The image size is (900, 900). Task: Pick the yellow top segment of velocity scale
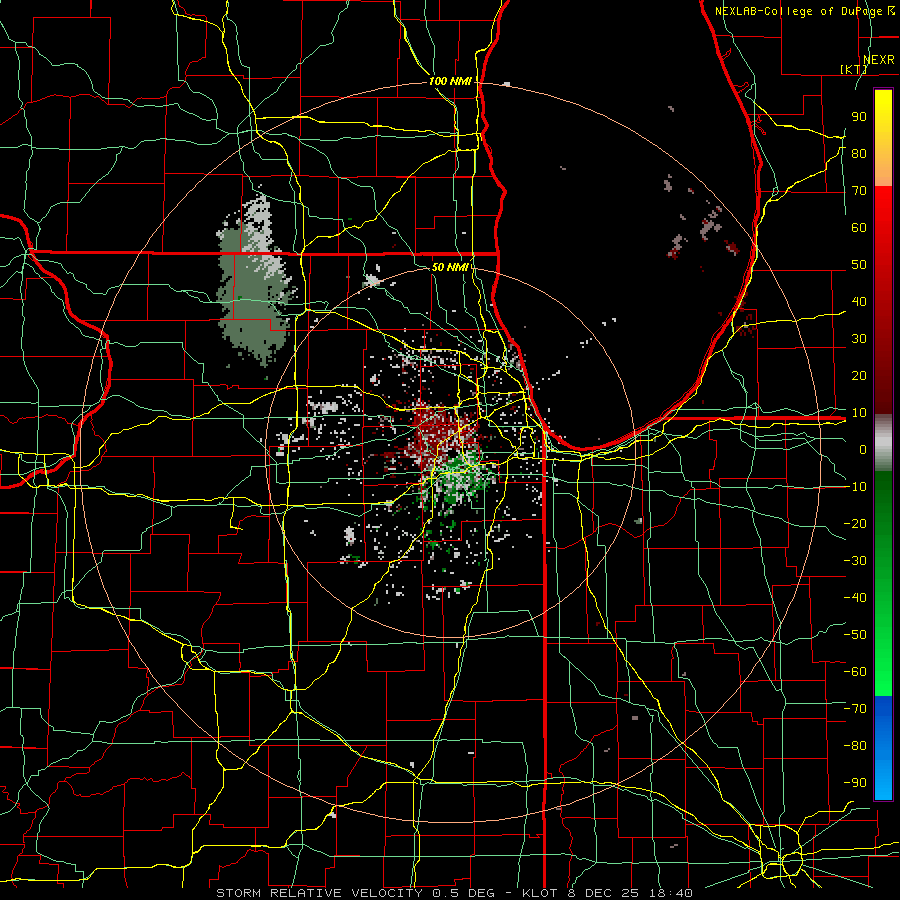[883, 138]
